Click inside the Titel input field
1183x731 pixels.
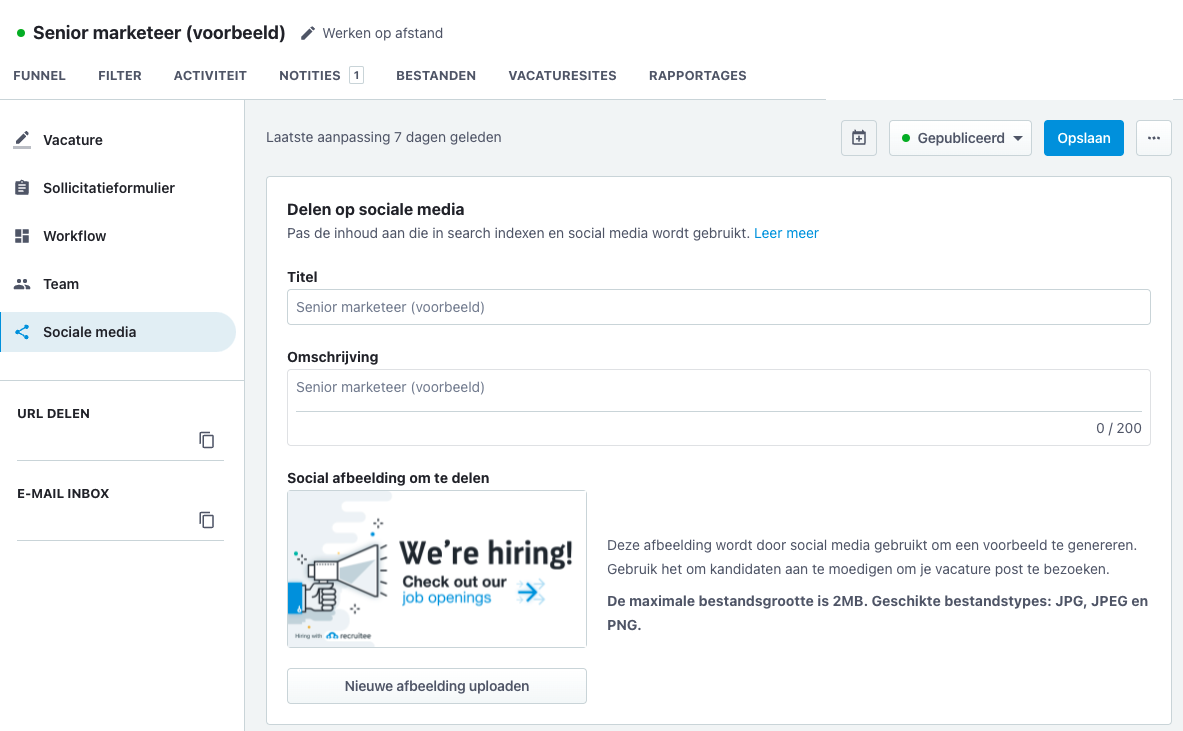718,306
